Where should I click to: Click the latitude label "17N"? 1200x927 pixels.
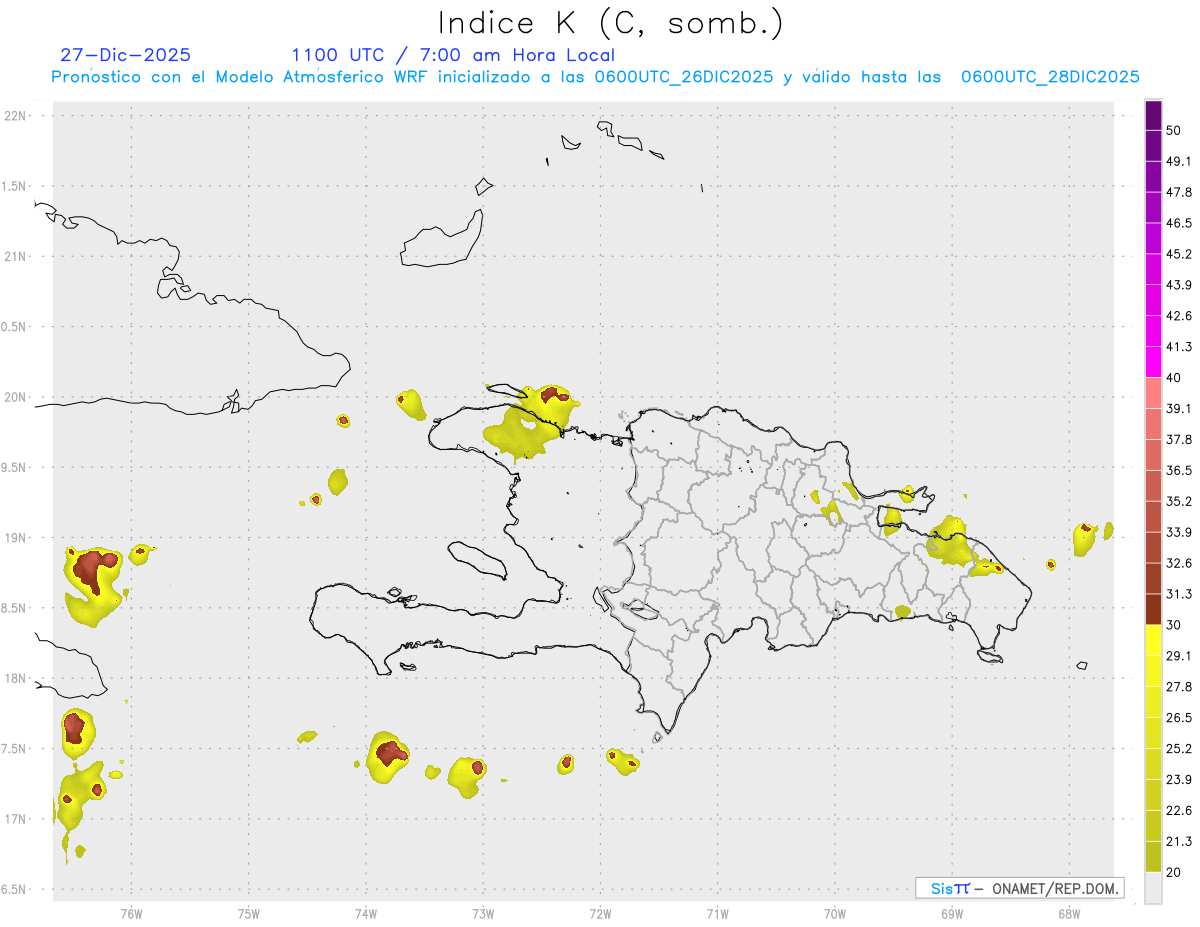click(x=17, y=820)
